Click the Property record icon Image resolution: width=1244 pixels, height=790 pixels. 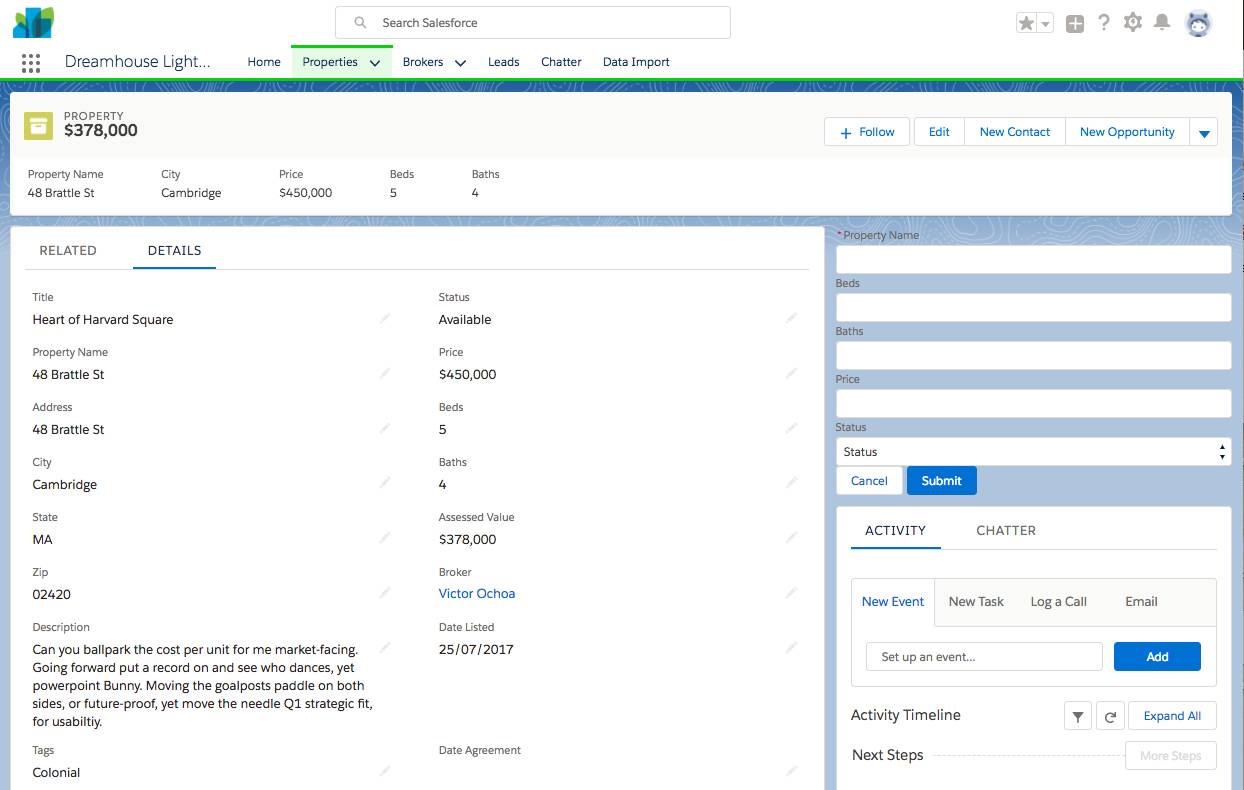pyautogui.click(x=38, y=125)
